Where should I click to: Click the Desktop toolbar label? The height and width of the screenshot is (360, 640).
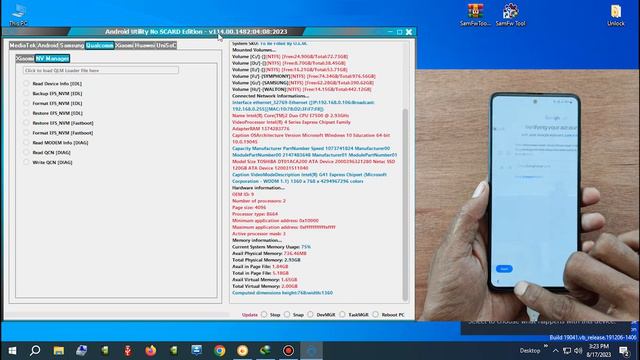point(530,351)
